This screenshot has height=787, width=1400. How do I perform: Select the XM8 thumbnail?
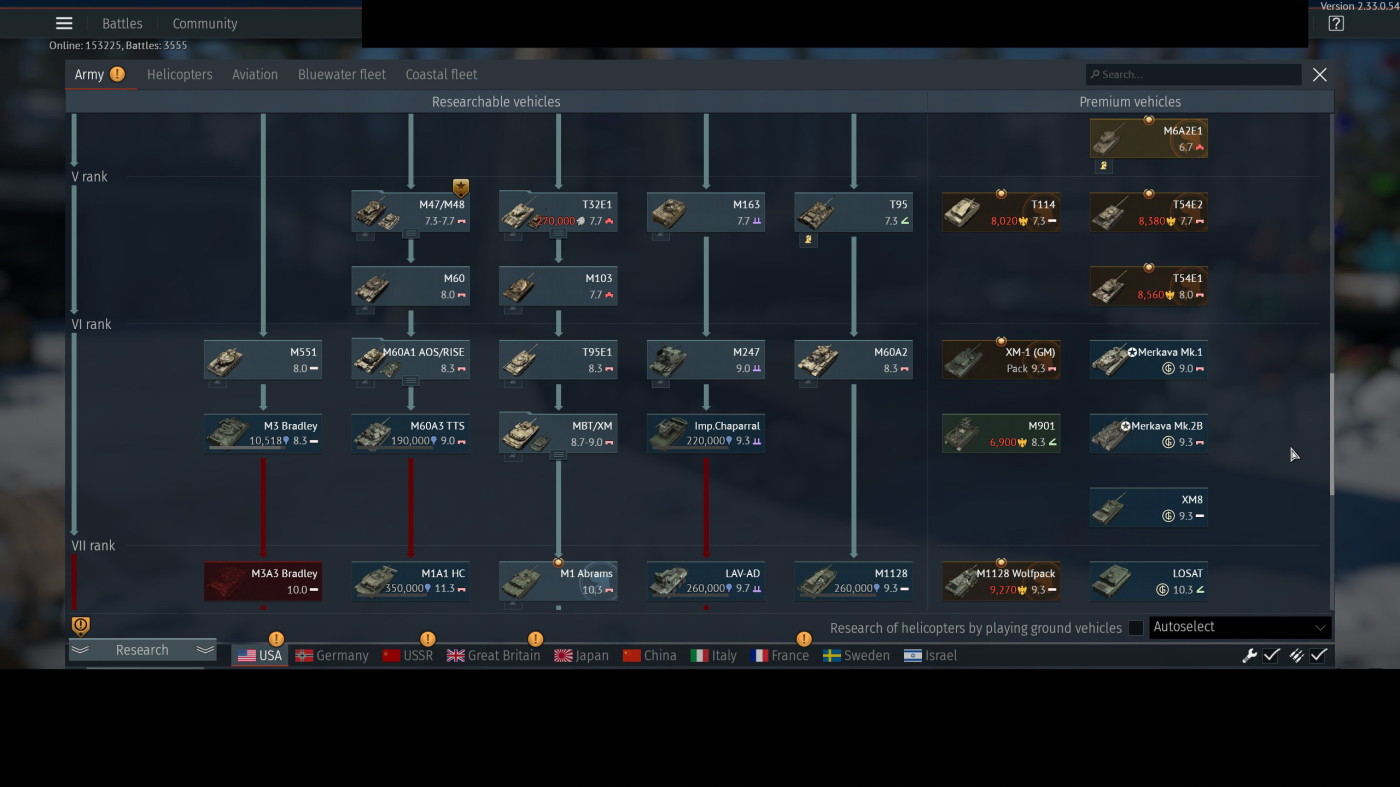click(x=1111, y=508)
